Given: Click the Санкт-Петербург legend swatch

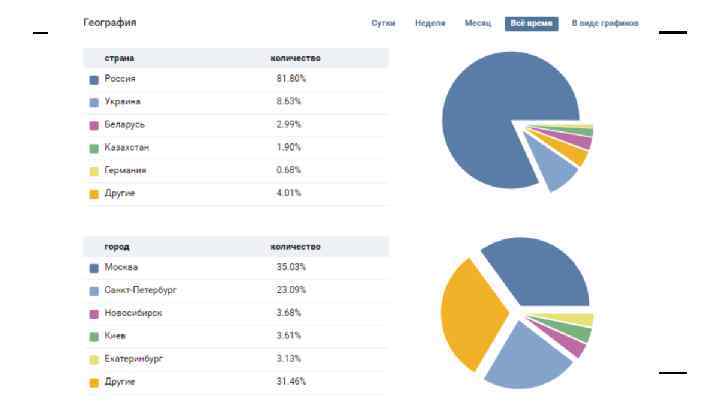Looking at the screenshot, I should (94, 291).
